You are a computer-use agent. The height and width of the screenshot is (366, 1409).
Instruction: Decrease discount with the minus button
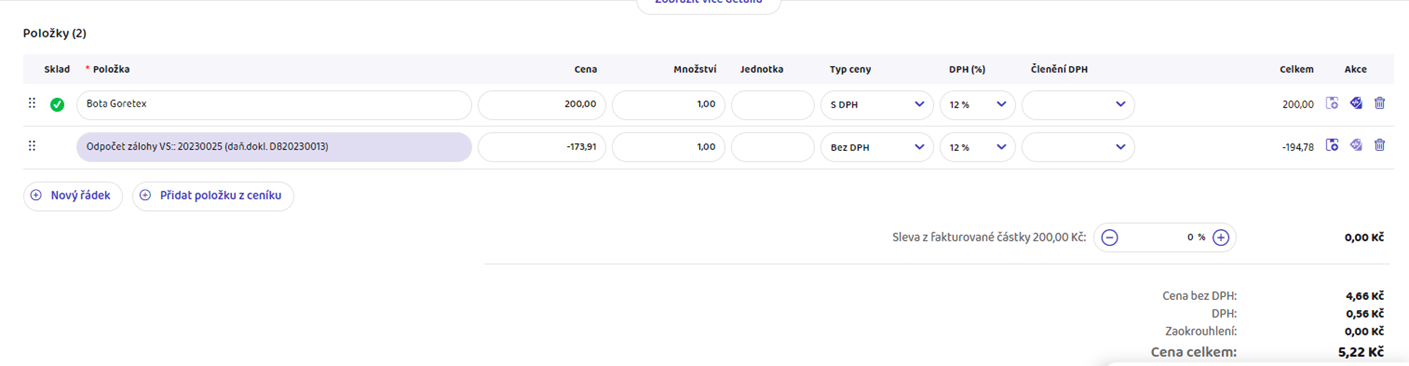pyautogui.click(x=1109, y=238)
